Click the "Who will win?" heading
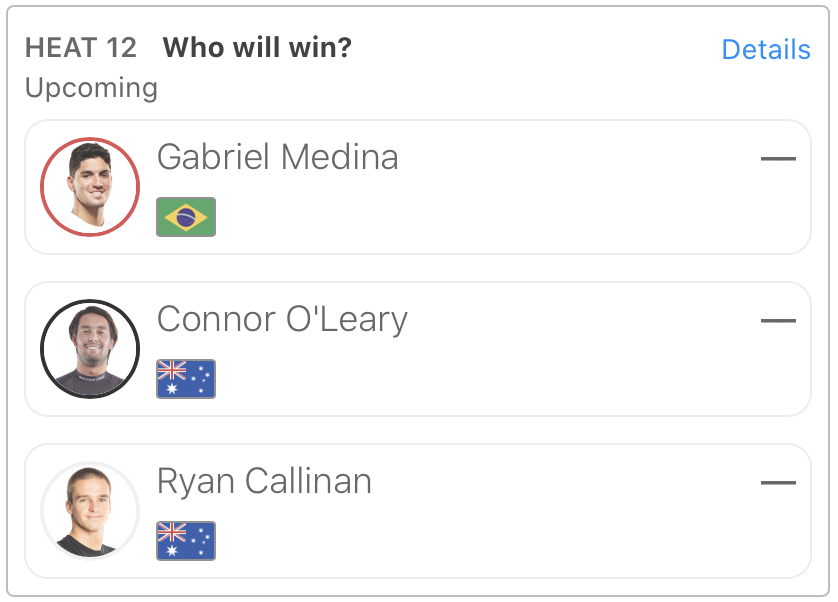The height and width of the screenshot is (602, 838). [257, 48]
